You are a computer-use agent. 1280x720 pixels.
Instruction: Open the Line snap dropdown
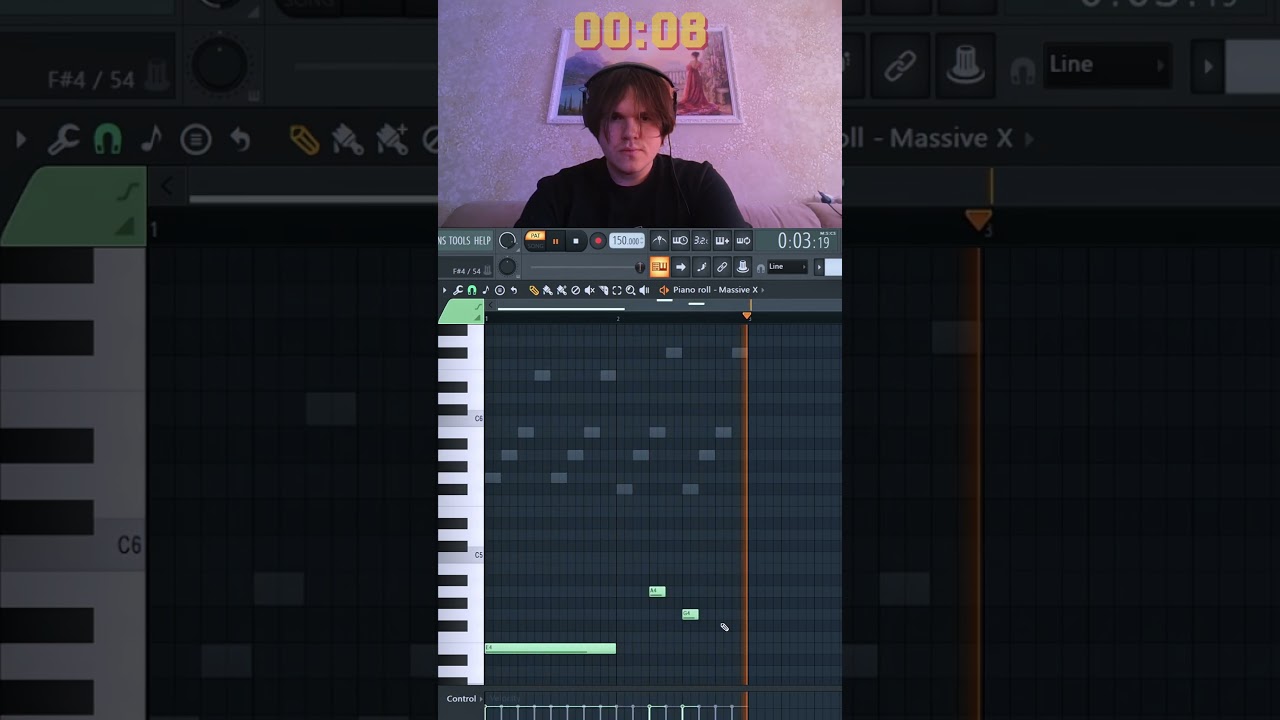(787, 267)
